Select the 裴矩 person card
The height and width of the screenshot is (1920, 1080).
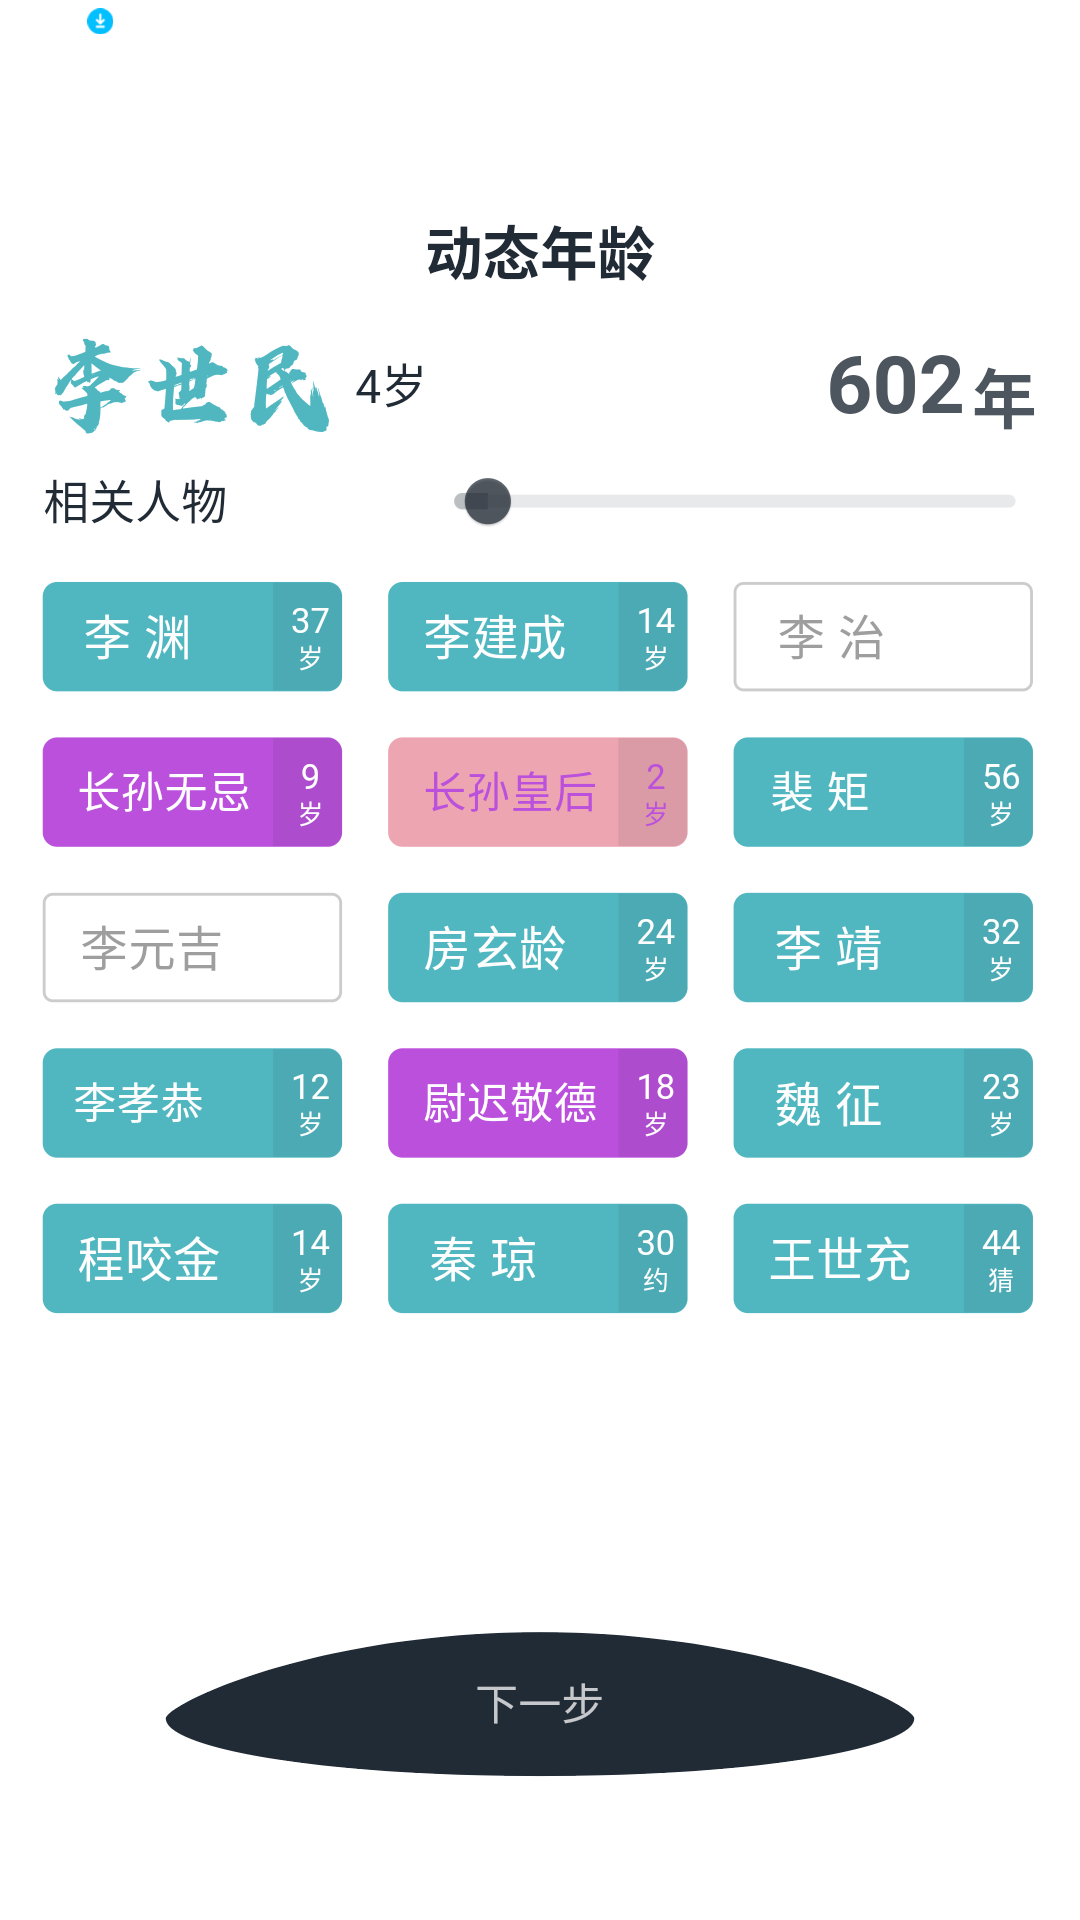882,792
